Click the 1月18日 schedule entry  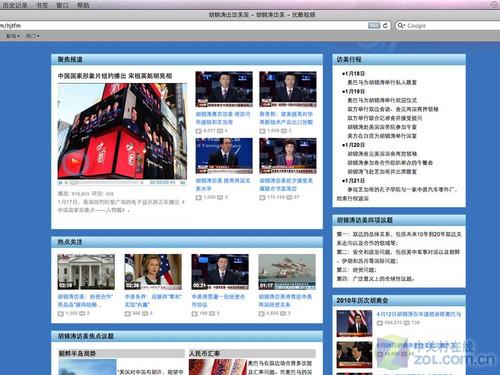click(353, 73)
